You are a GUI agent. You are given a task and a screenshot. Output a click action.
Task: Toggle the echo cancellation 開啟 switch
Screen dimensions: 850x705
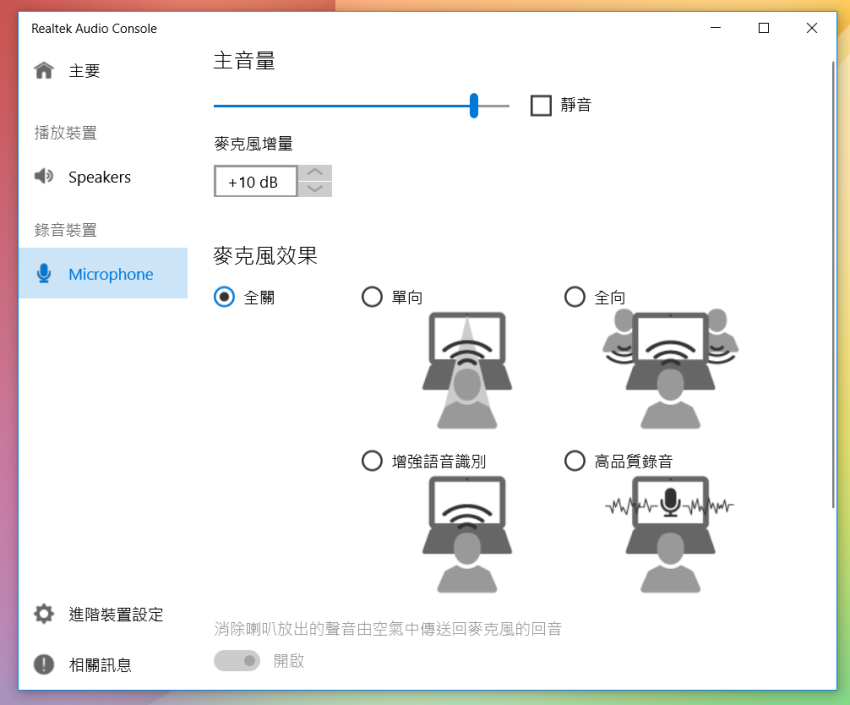237,661
